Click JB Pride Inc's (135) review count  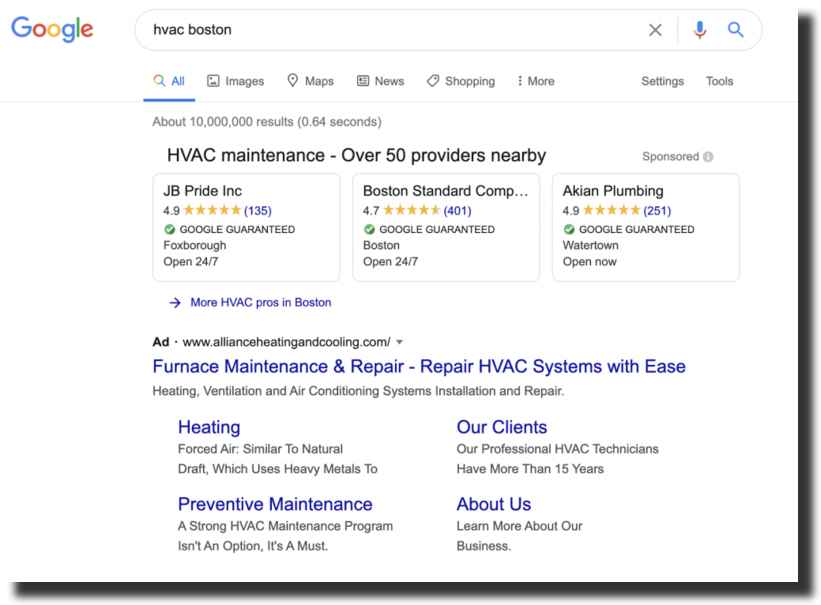(x=258, y=211)
